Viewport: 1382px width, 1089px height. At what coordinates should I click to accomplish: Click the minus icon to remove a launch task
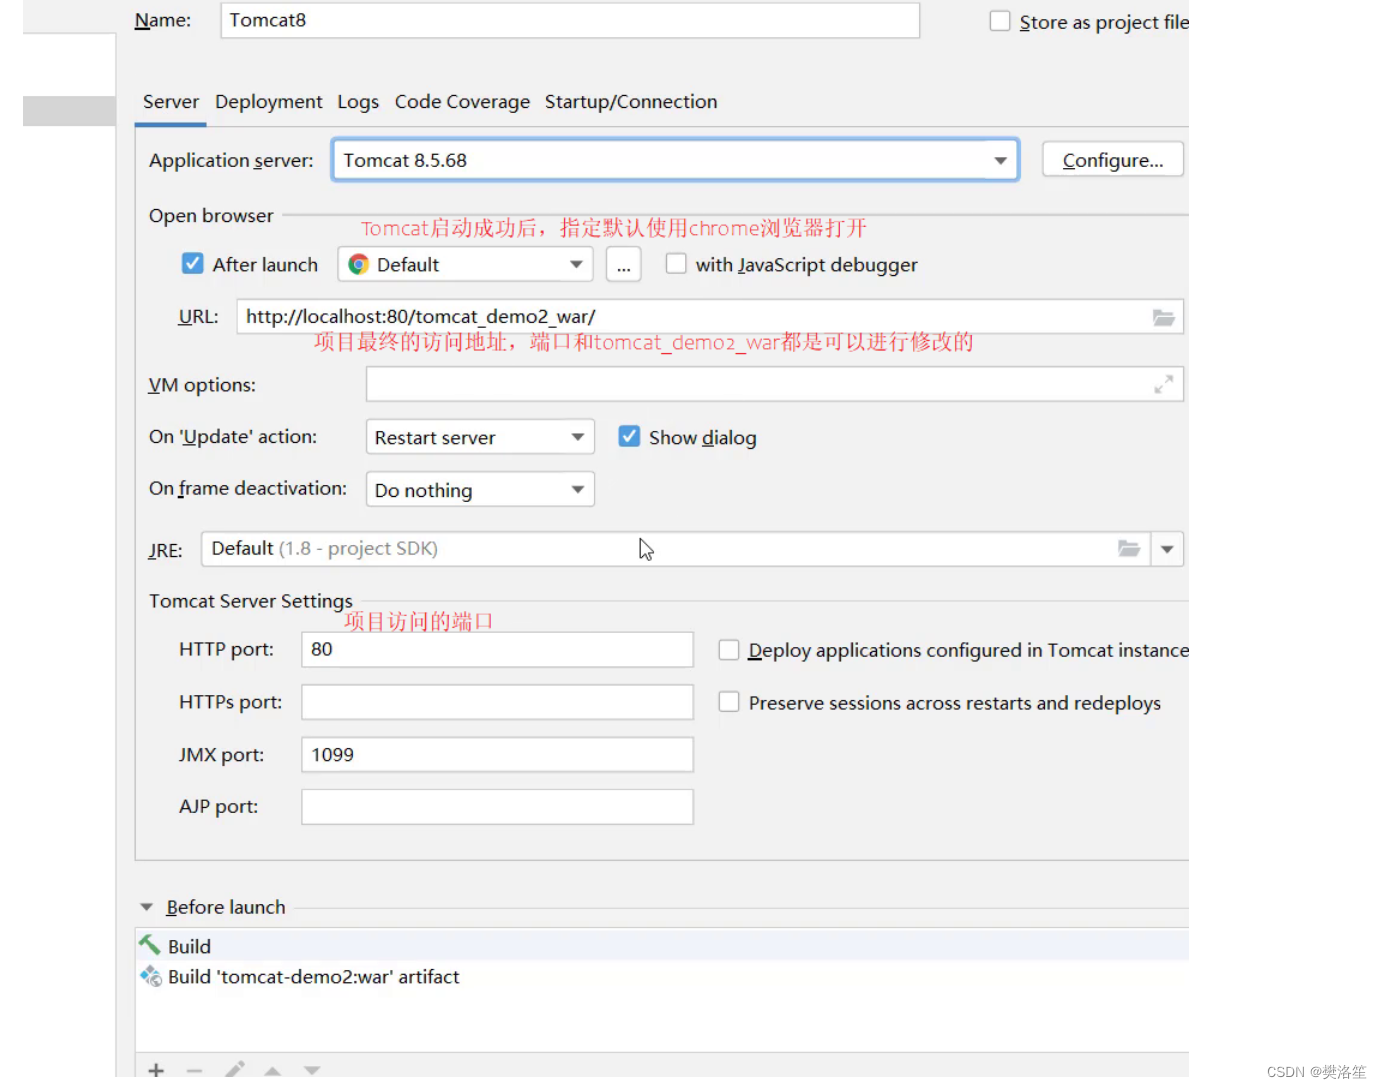pyautogui.click(x=194, y=1068)
